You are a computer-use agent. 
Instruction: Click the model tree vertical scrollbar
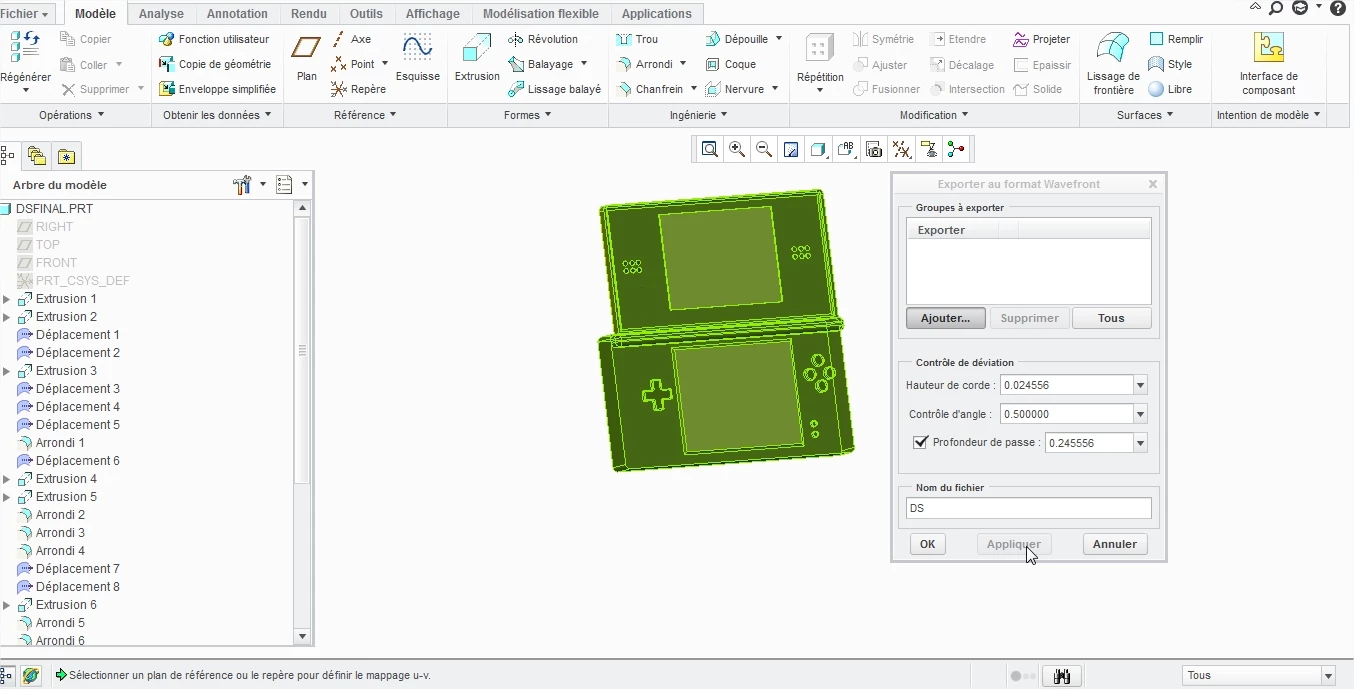point(302,350)
